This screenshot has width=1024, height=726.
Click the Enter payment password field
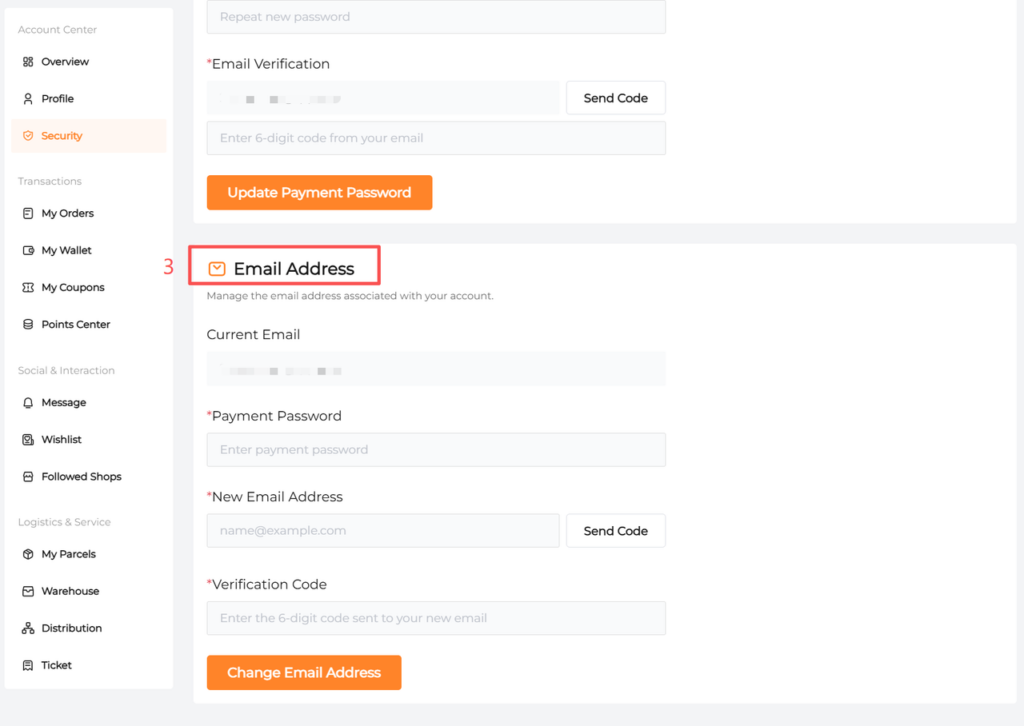436,450
